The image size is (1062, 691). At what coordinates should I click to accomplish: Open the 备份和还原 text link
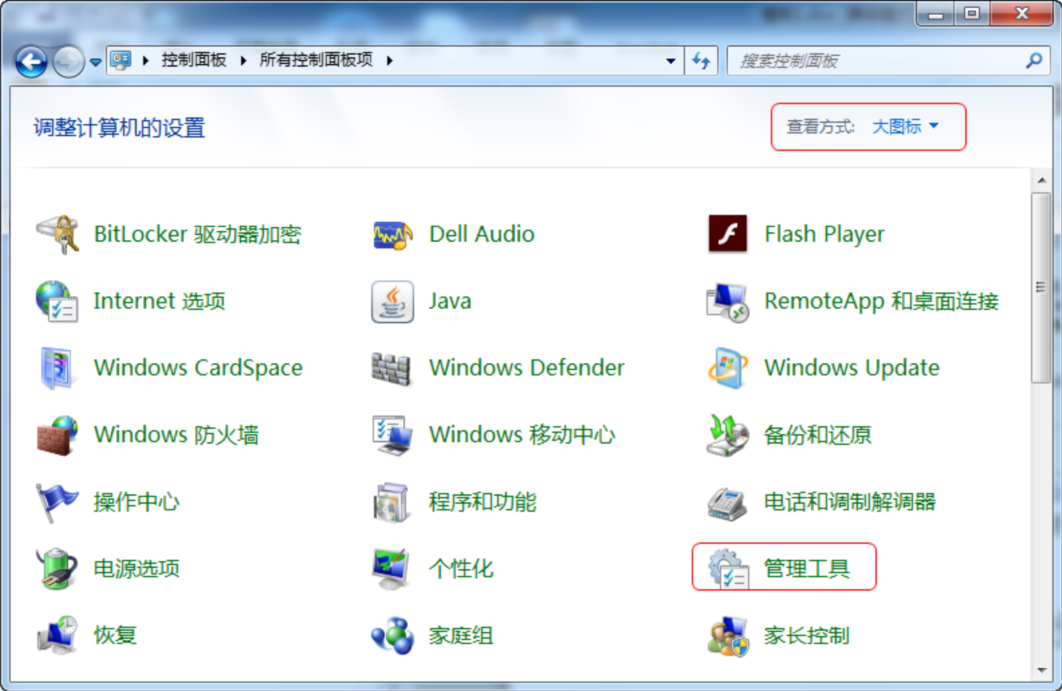817,435
